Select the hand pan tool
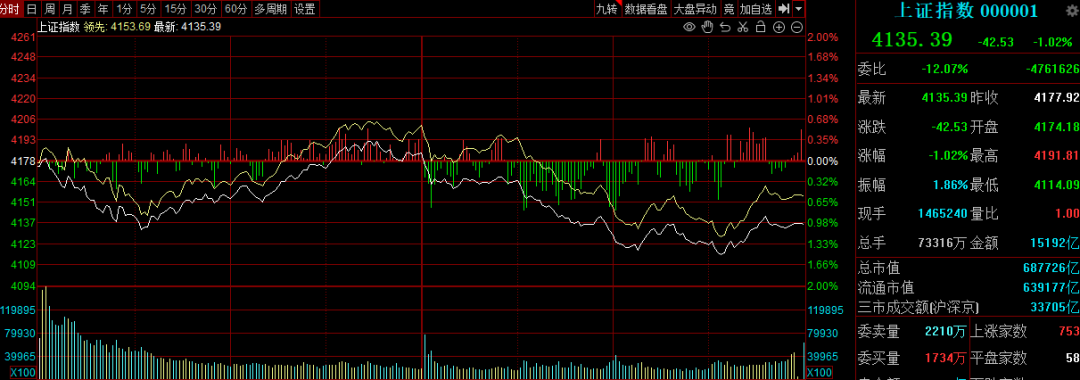 point(707,27)
